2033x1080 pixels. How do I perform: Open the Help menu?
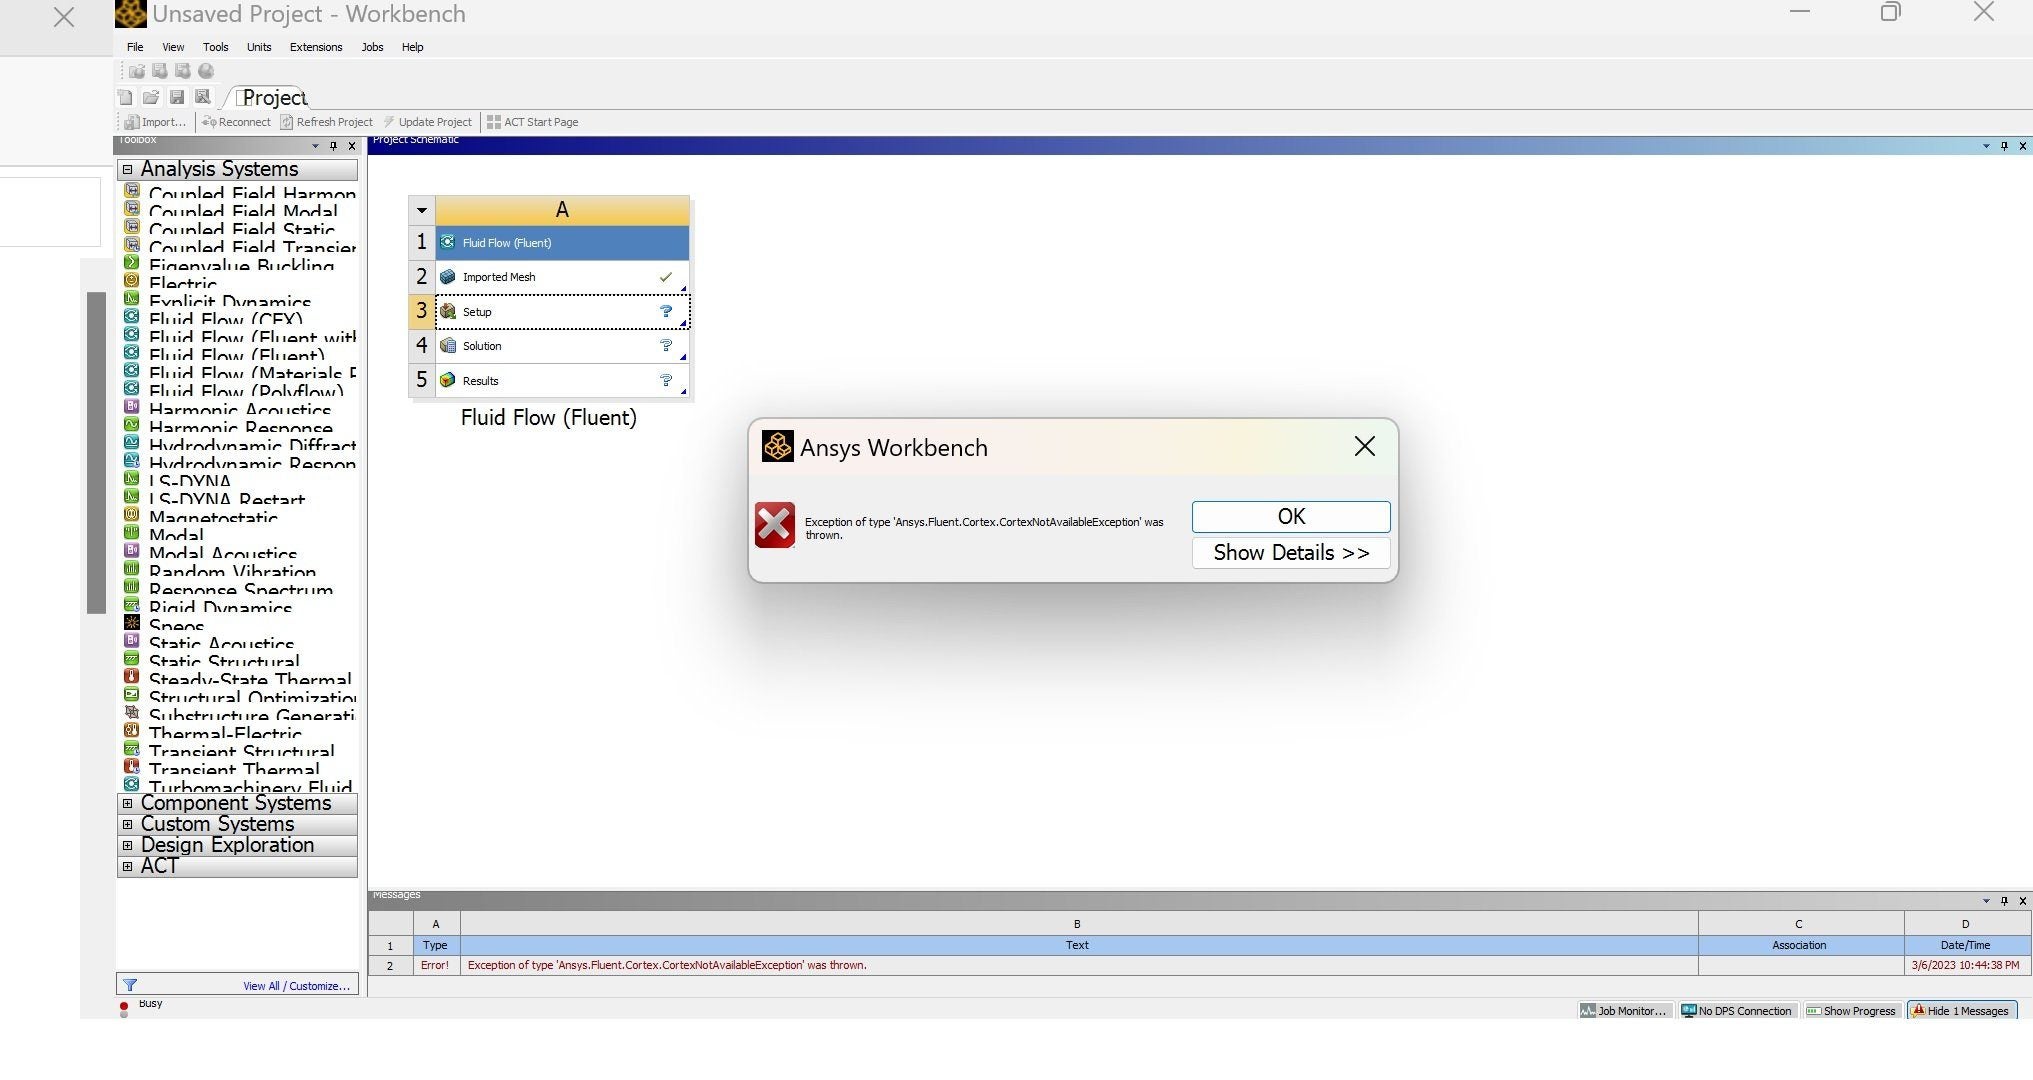click(x=412, y=47)
